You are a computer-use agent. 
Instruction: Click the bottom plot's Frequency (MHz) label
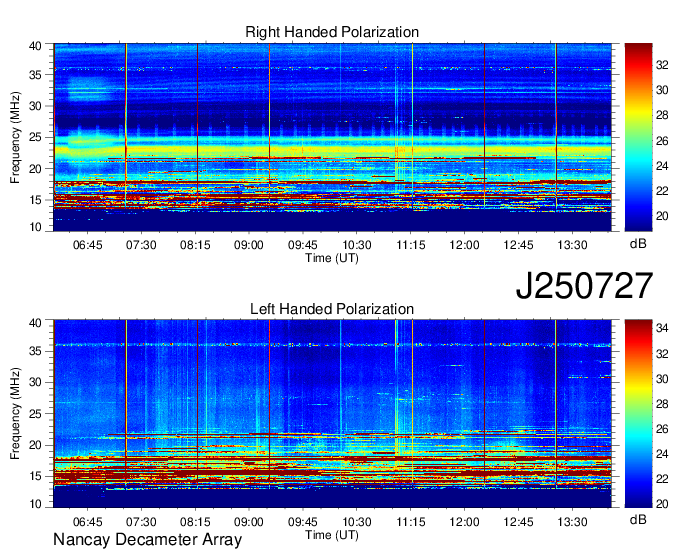pyautogui.click(x=15, y=414)
